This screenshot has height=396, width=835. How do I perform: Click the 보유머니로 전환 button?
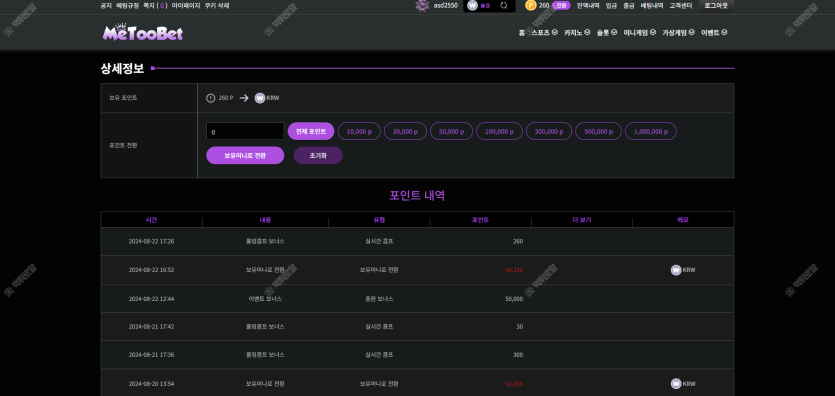(x=245, y=155)
